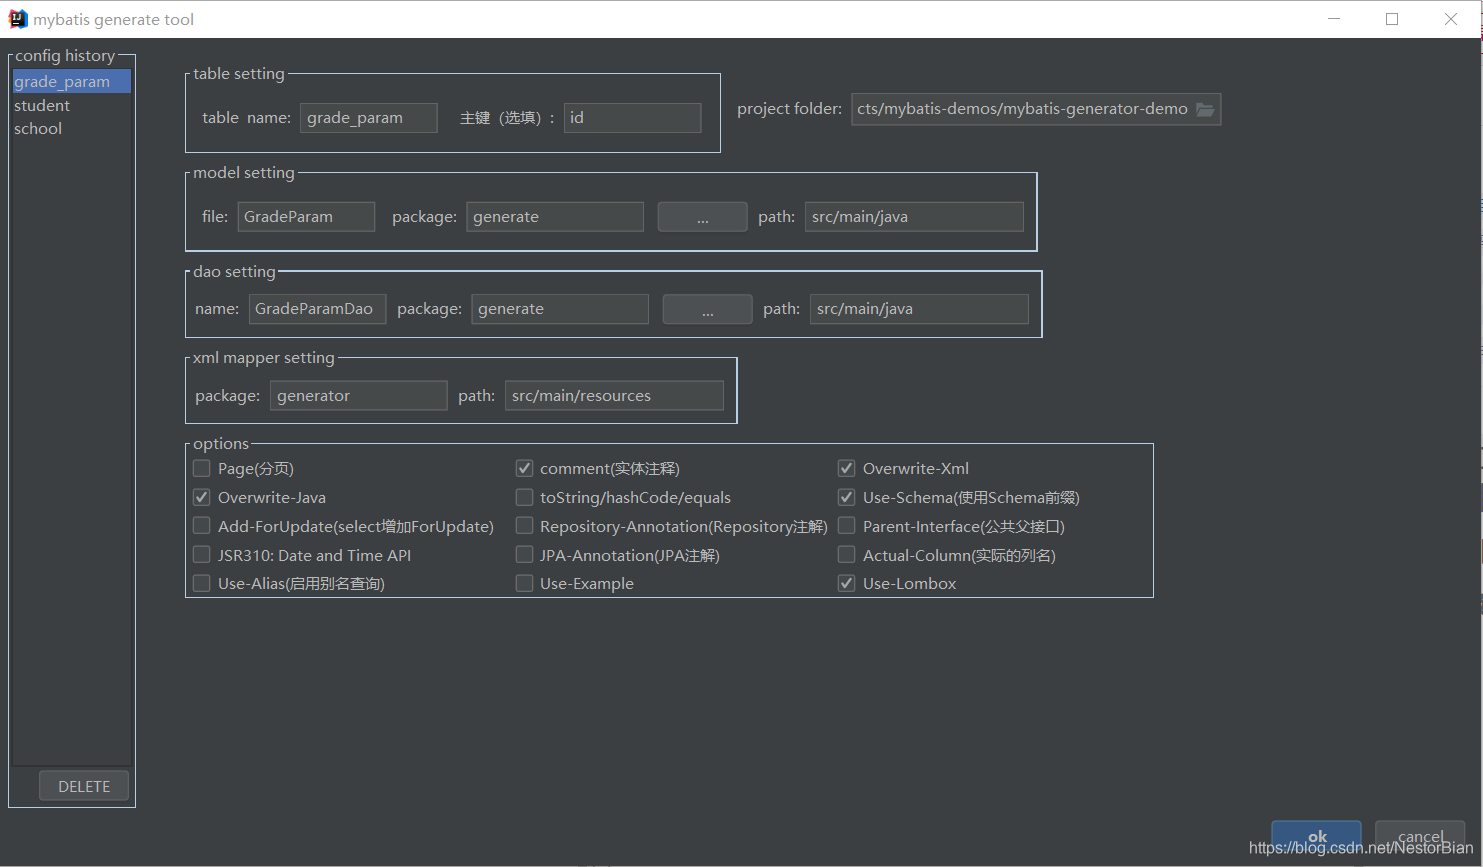Click the cancel button
Image resolution: width=1483 pixels, height=867 pixels.
pyautogui.click(x=1420, y=836)
